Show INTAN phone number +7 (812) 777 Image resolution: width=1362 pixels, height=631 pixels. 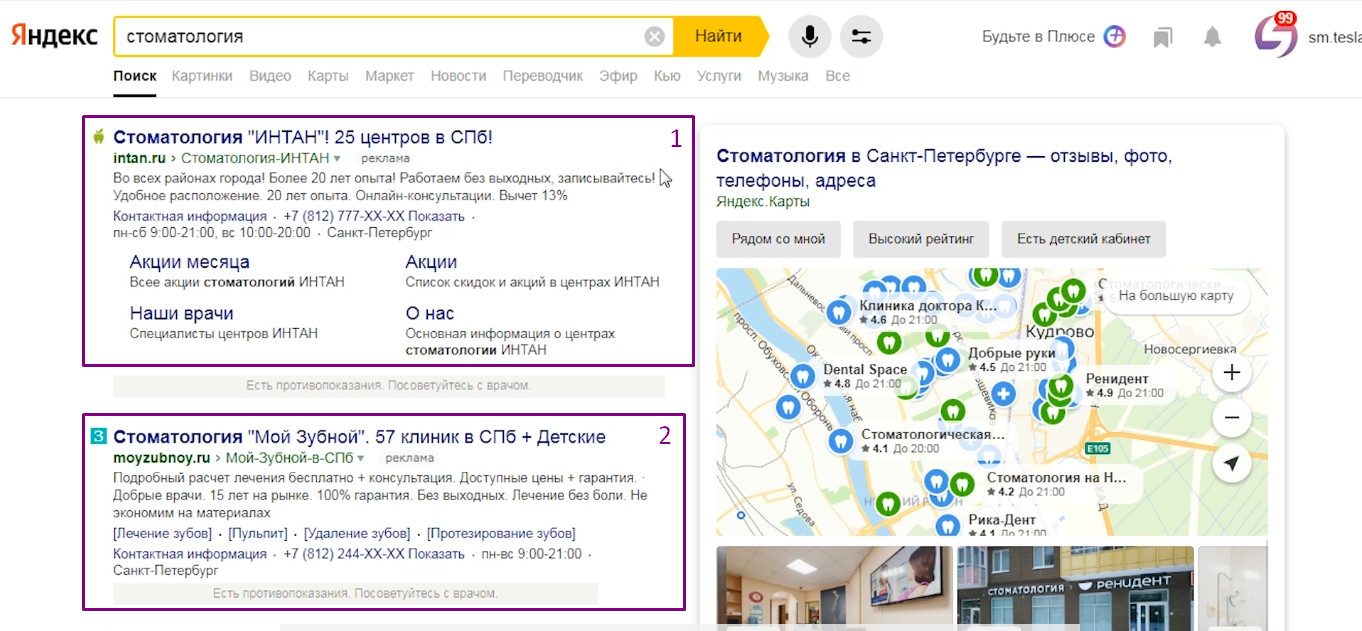(x=374, y=216)
